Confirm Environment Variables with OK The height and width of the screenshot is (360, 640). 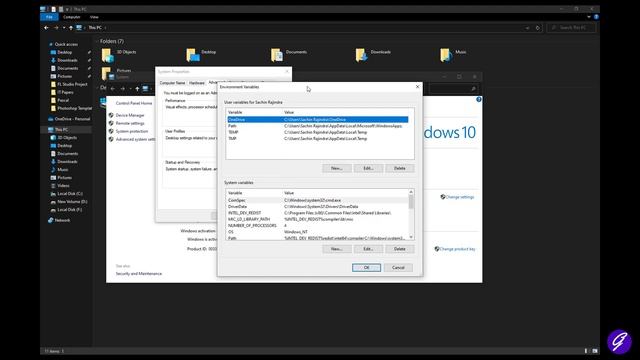[x=367, y=268]
